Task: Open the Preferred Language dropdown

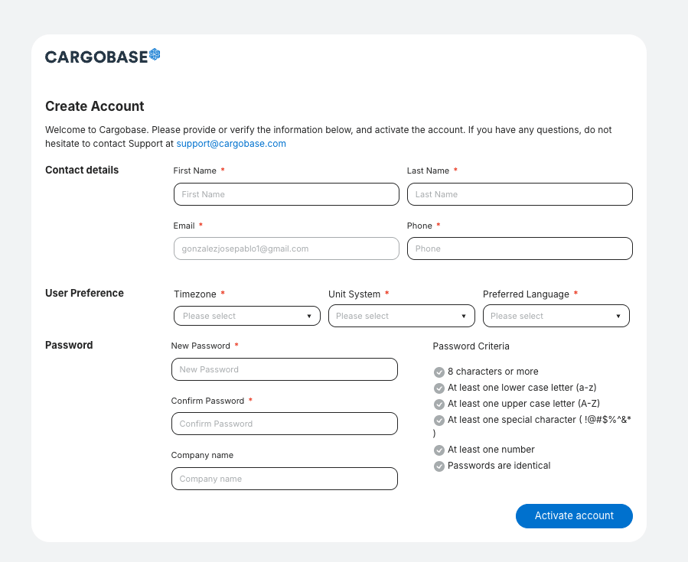Action: (556, 316)
